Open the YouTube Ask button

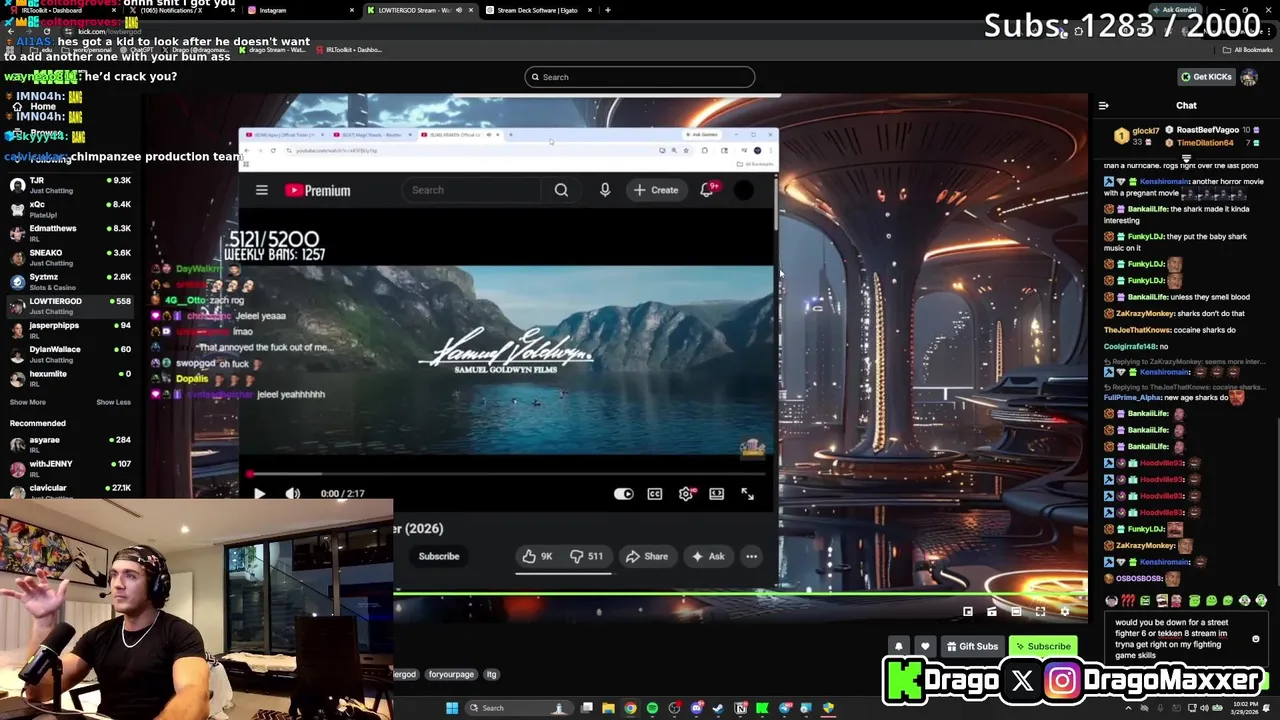(x=707, y=556)
